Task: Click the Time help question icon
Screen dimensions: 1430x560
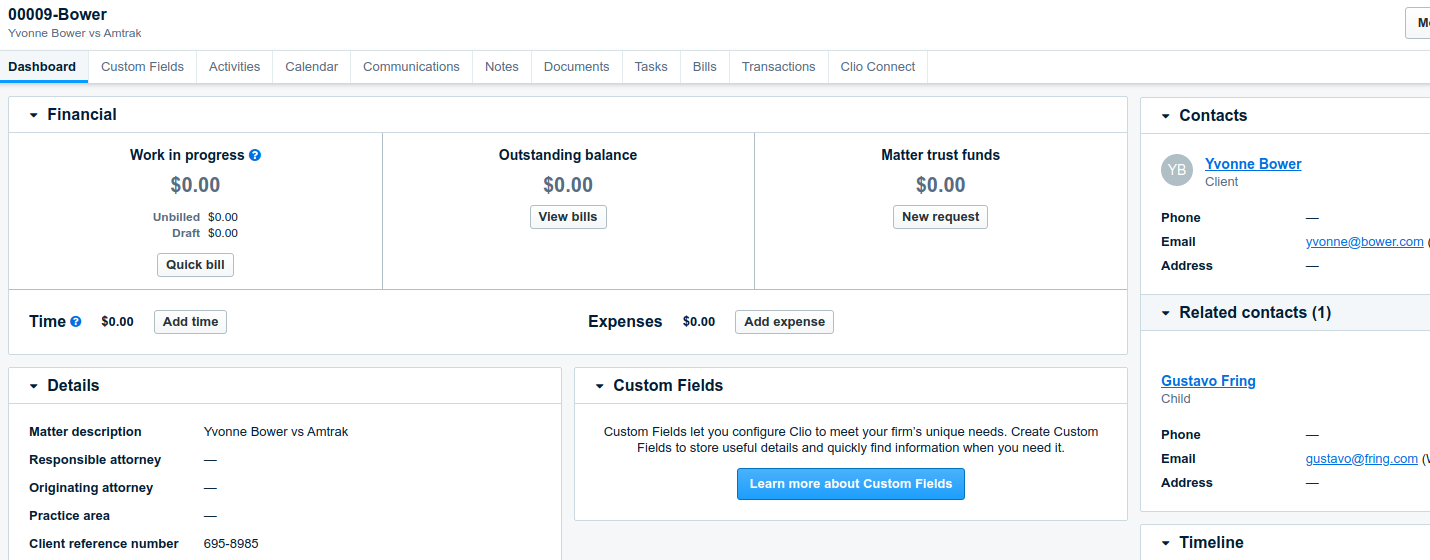Action: click(76, 322)
